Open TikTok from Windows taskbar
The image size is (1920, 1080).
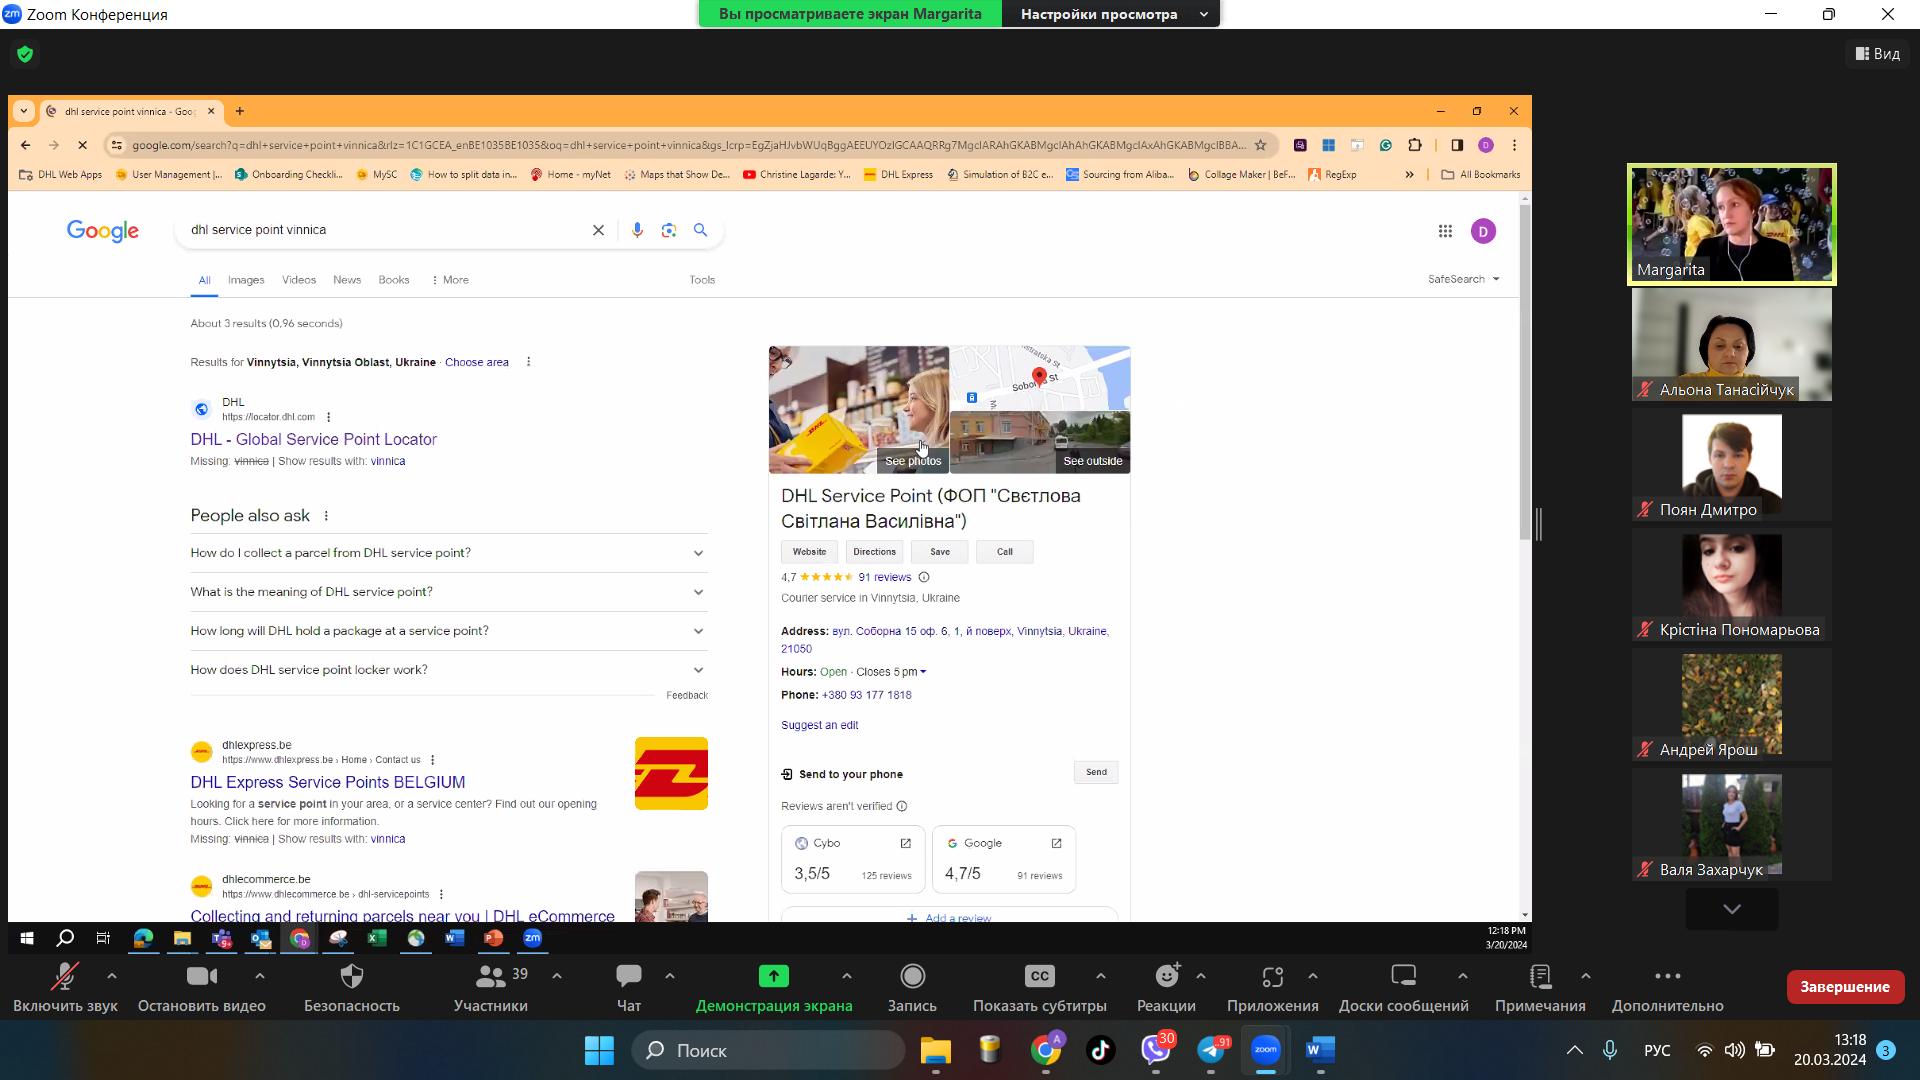tap(1101, 1050)
